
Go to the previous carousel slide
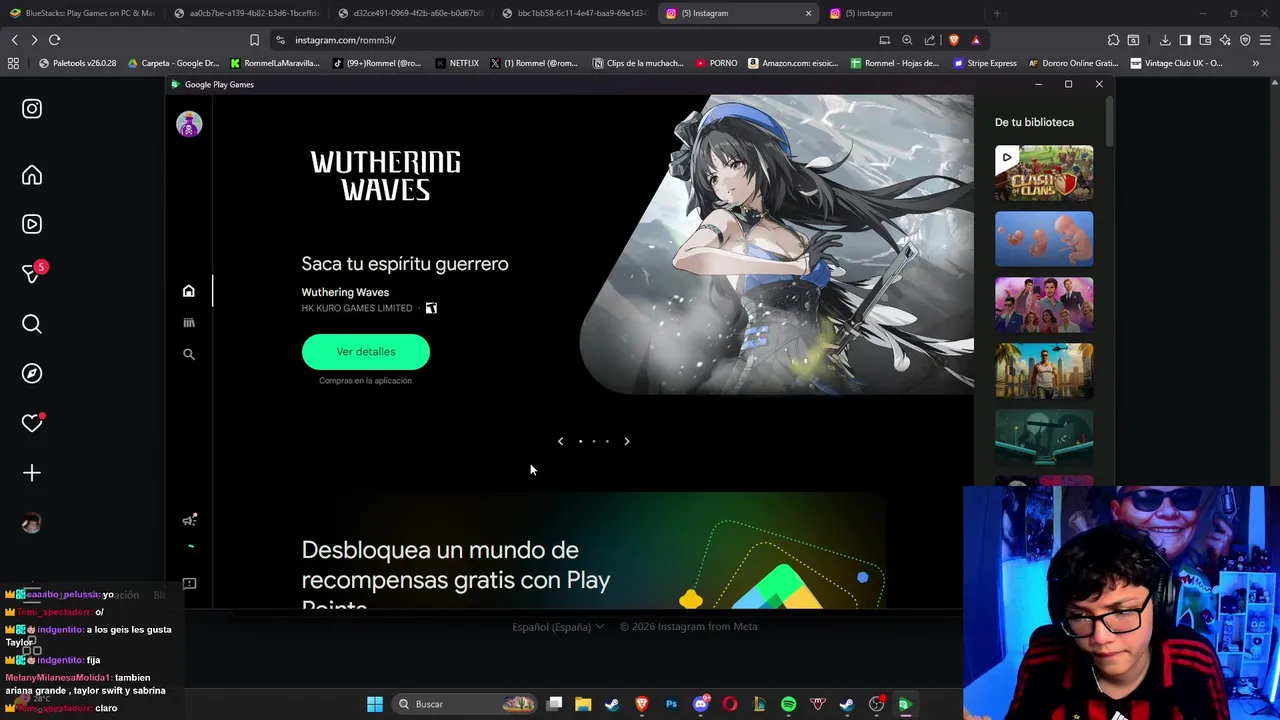[x=560, y=441]
